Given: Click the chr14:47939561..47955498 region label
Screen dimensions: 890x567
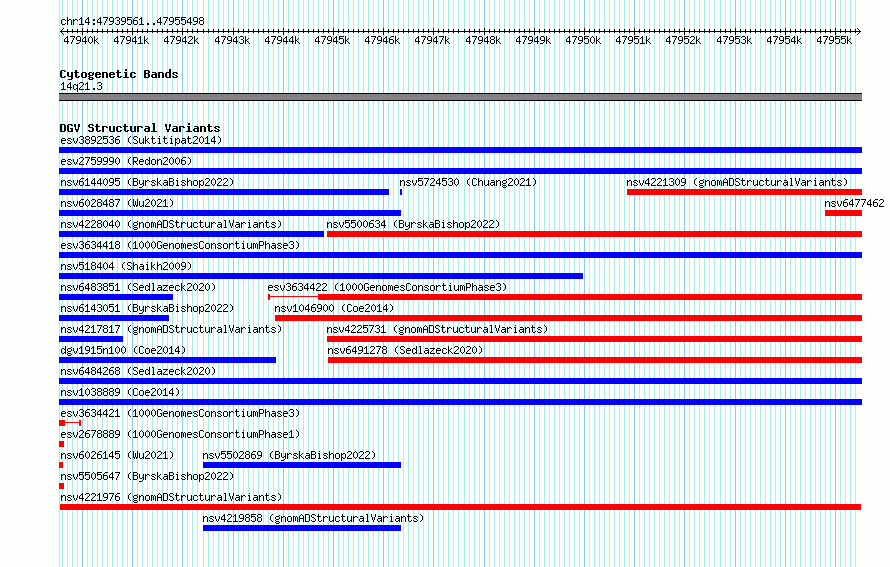Looking at the screenshot, I should pos(132,21).
